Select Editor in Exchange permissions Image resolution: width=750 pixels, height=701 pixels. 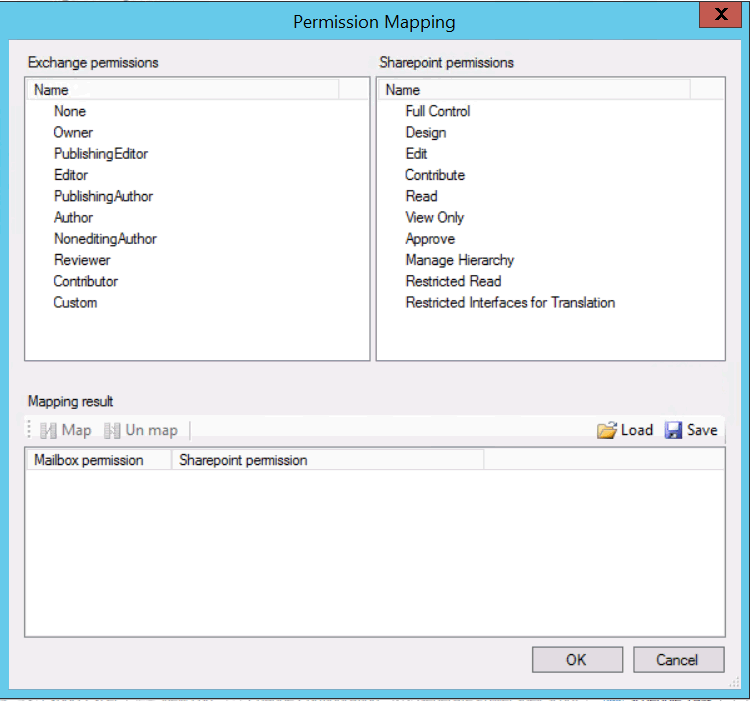71,175
